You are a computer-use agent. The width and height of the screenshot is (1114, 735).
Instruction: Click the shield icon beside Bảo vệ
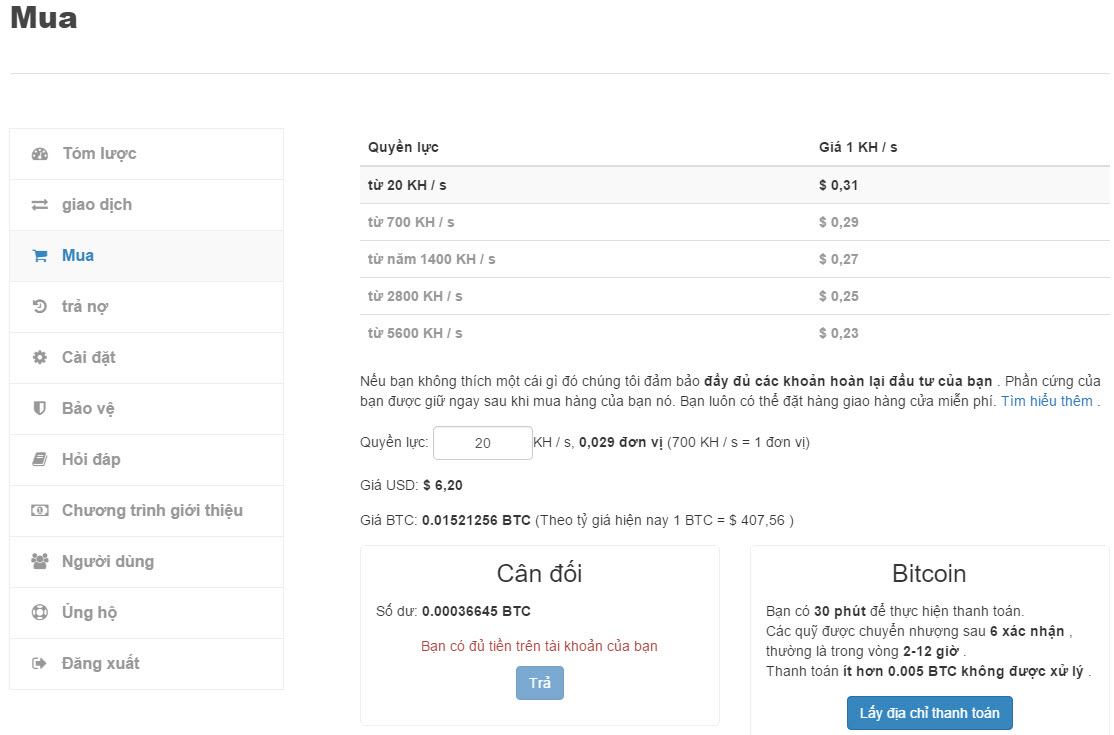40,408
